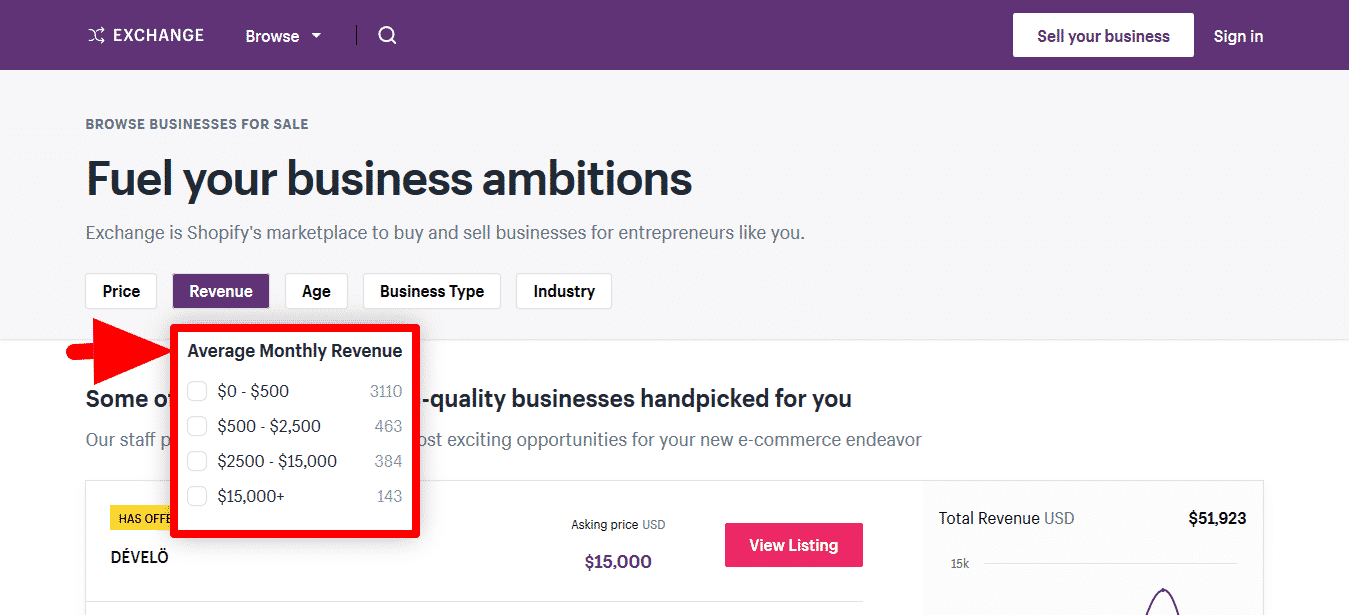1349x615 pixels.
Task: Tick the $500 - $2,500 checkbox
Action: click(x=198, y=426)
